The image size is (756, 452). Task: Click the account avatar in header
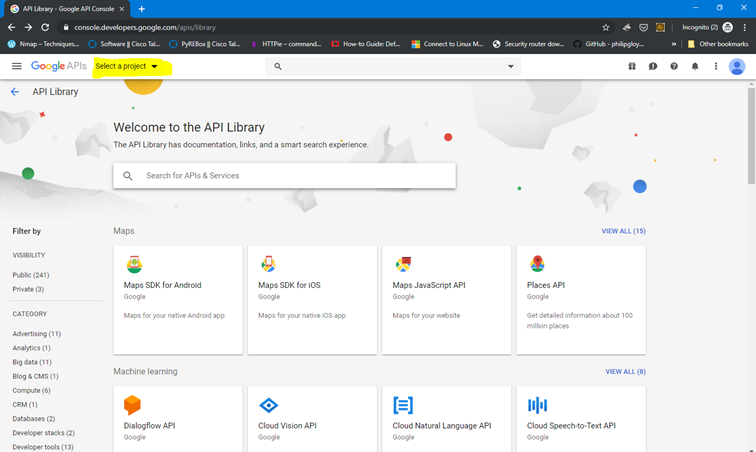click(737, 66)
